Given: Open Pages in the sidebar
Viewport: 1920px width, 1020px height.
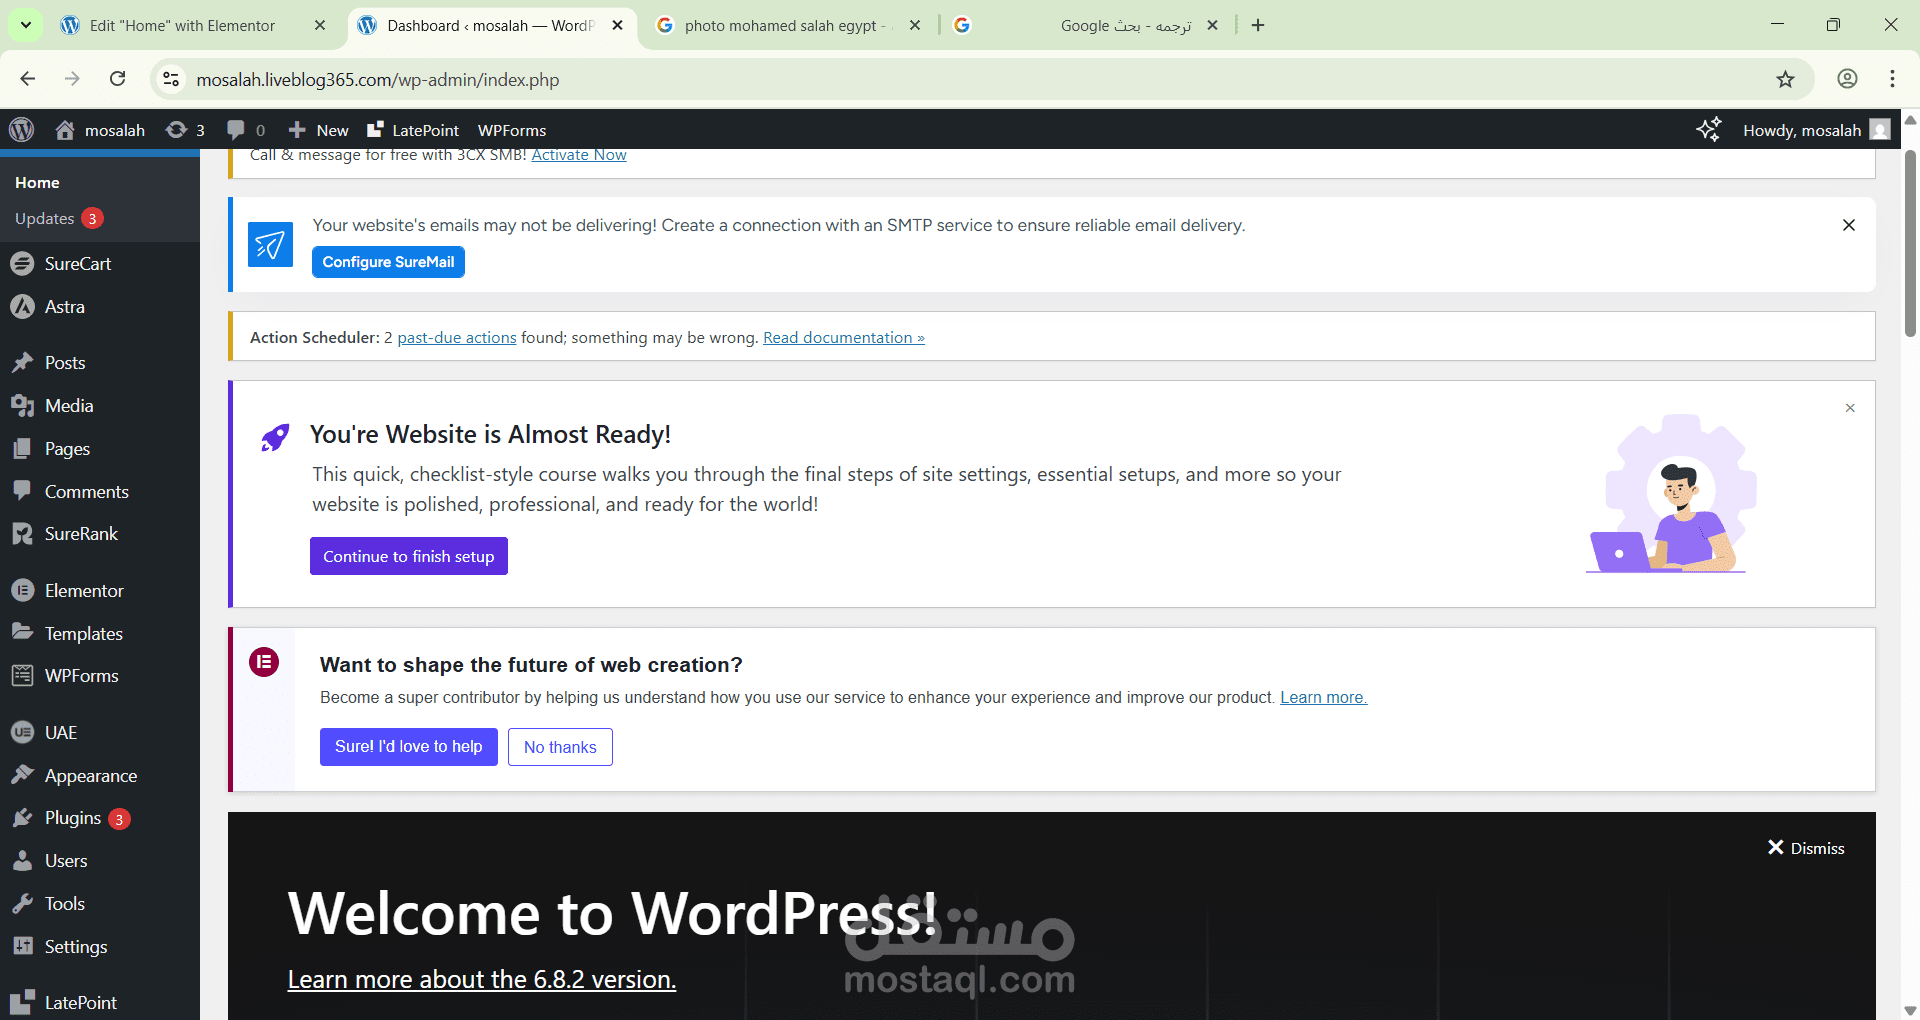Looking at the screenshot, I should (x=100, y=449).
